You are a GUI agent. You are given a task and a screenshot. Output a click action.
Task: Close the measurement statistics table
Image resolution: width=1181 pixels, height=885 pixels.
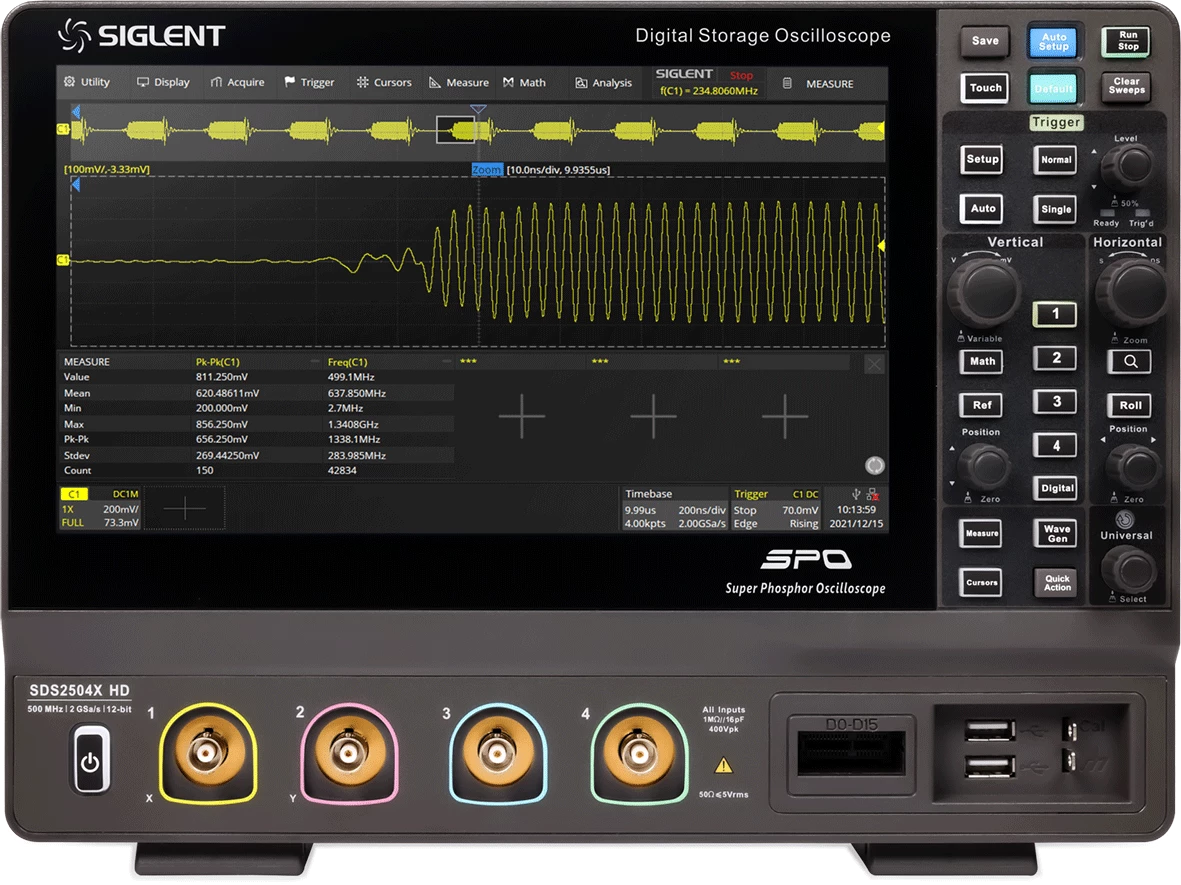click(874, 365)
